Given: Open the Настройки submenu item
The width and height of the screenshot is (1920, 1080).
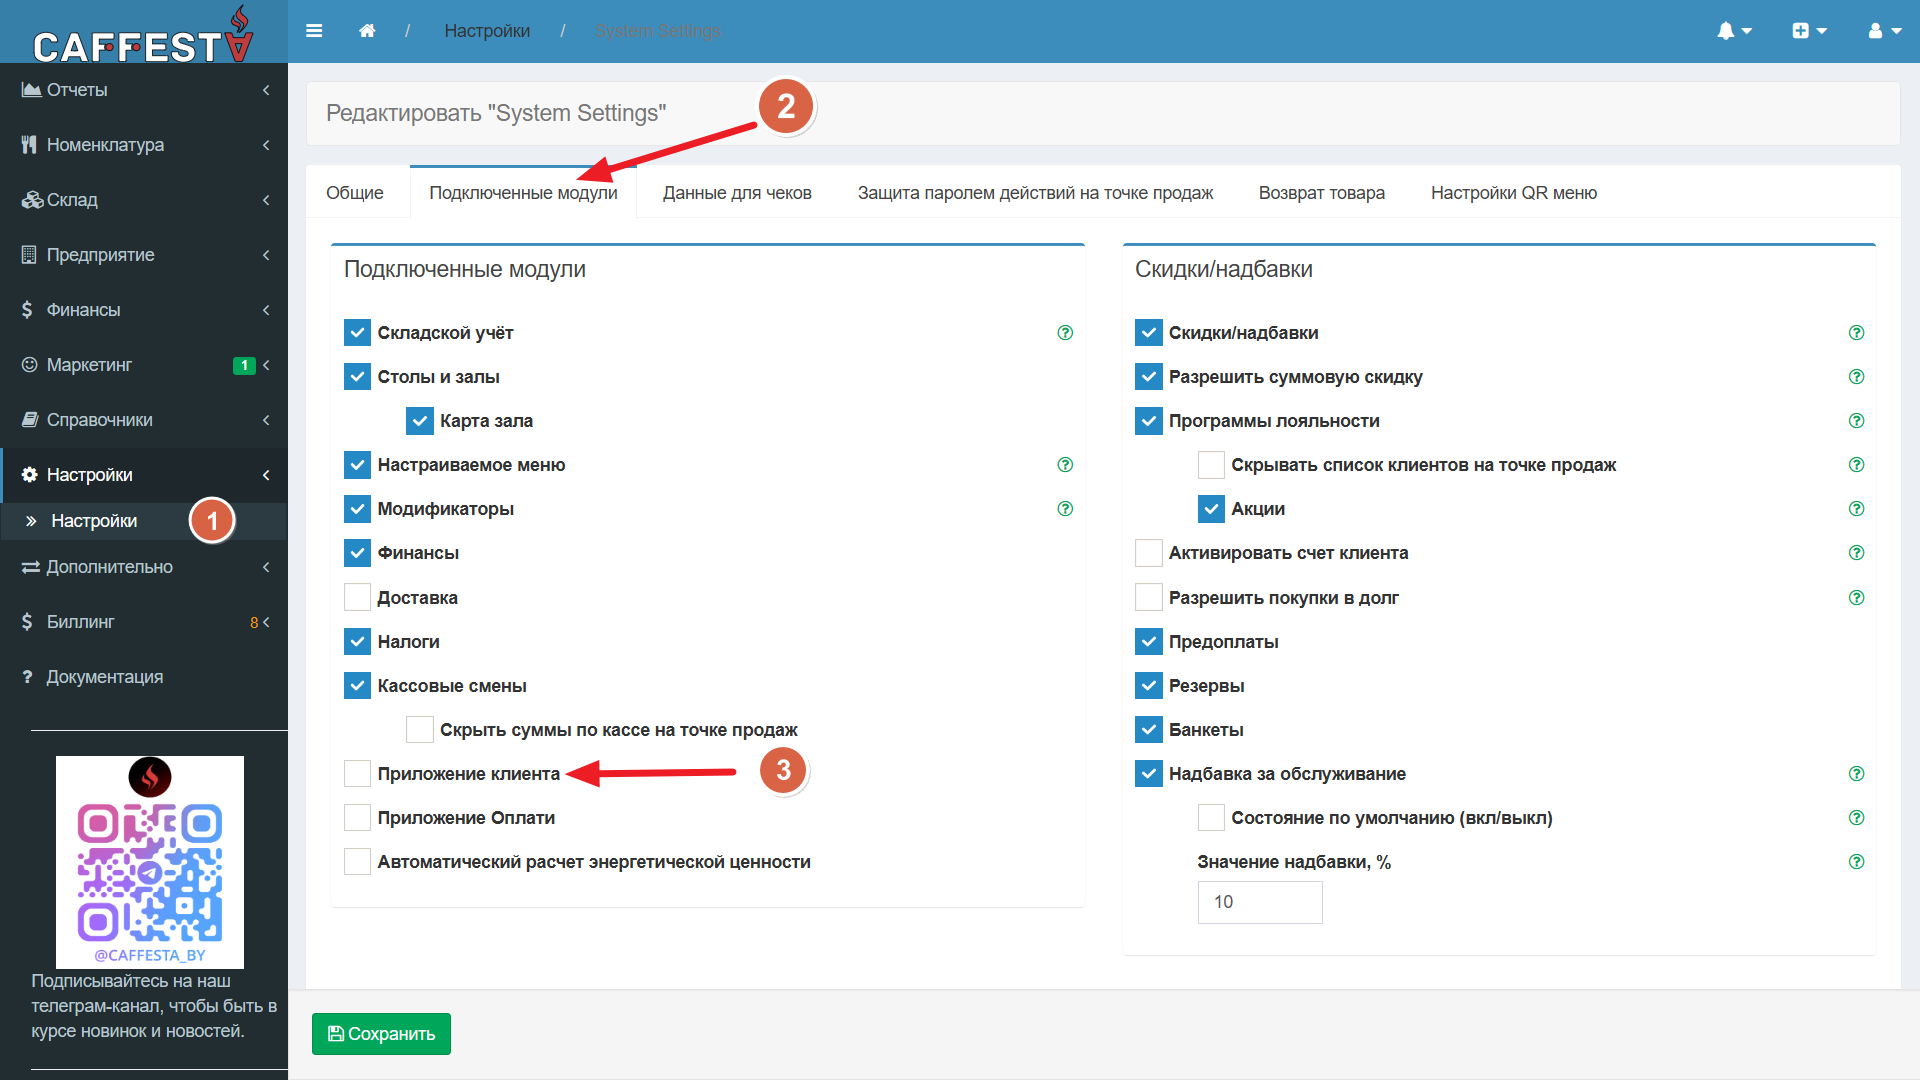Looking at the screenshot, I should (144, 521).
